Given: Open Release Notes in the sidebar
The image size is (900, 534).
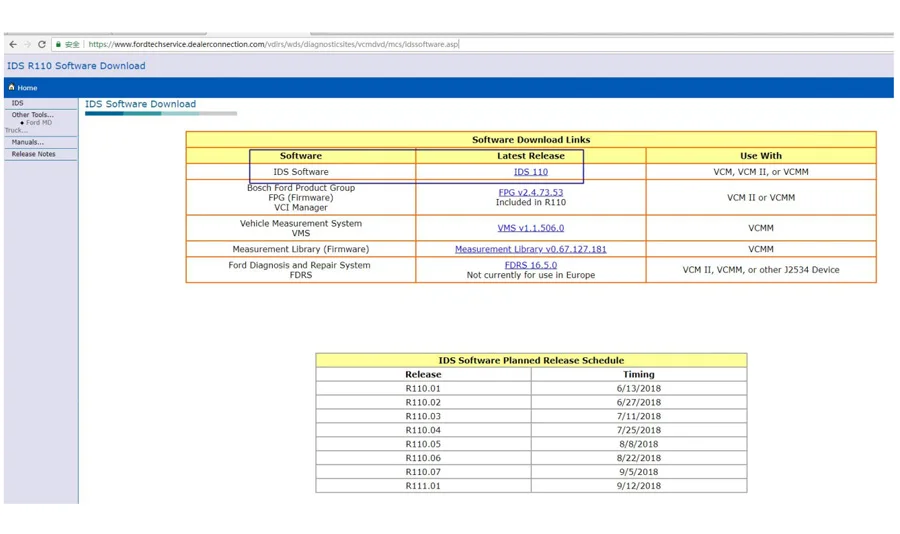Looking at the screenshot, I should point(33,154).
